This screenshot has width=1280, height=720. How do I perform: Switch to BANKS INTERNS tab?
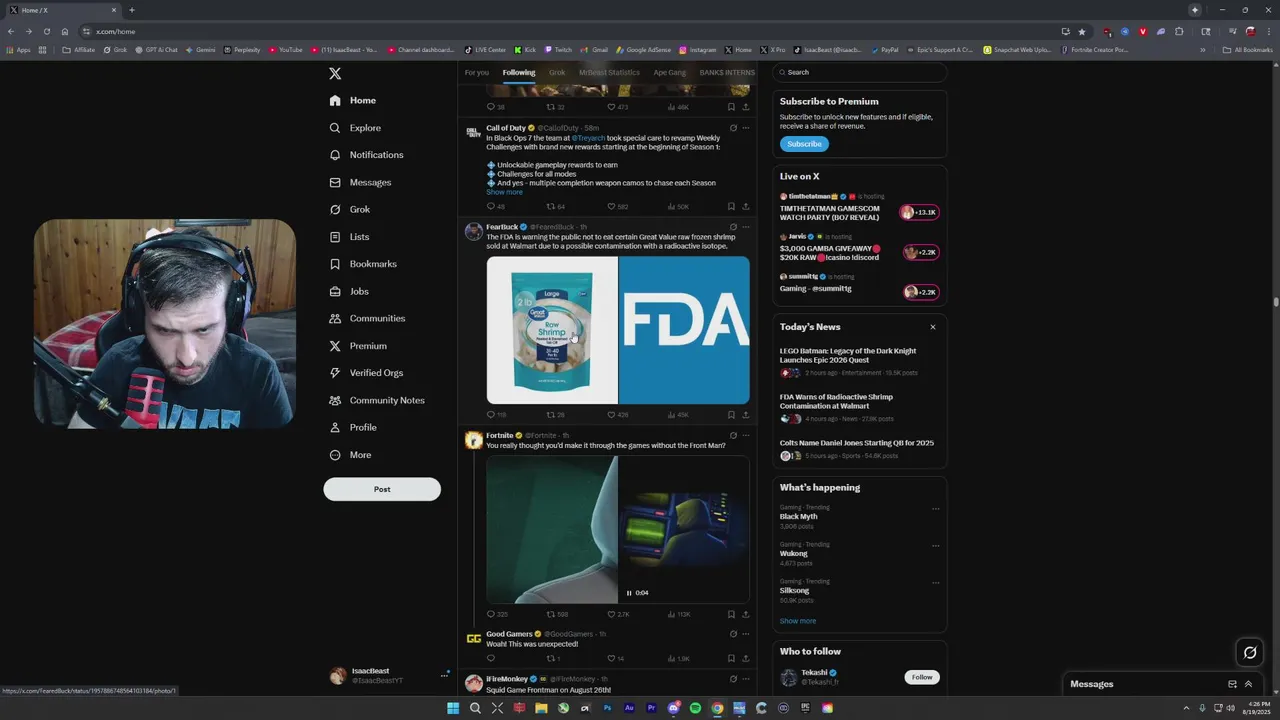coord(727,72)
